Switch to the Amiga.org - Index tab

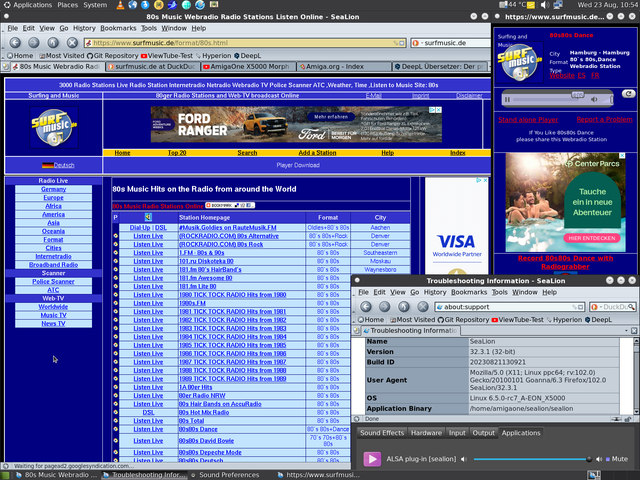(x=344, y=67)
